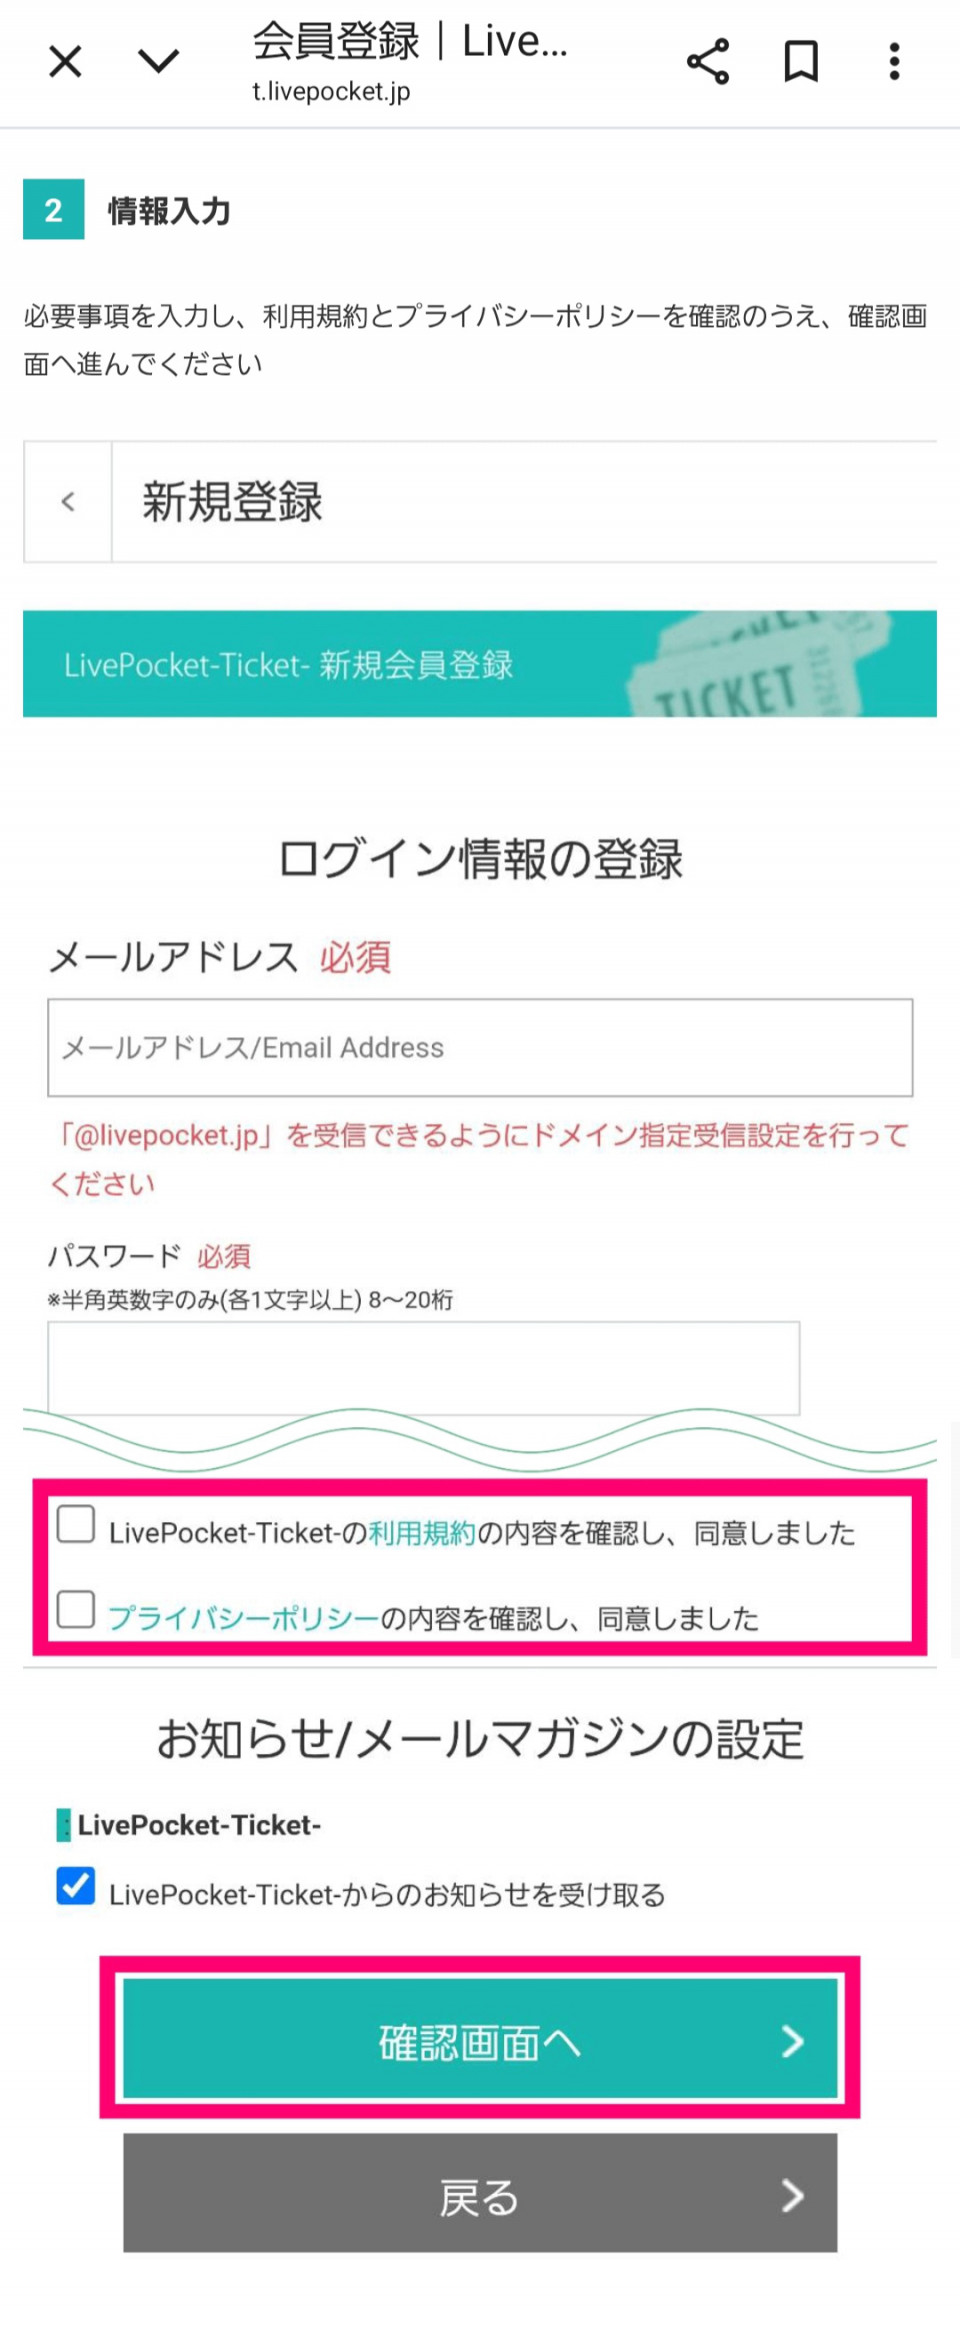This screenshot has width=960, height=2329.
Task: Click the メールアドレス/Email Address input field
Action: coord(480,1047)
